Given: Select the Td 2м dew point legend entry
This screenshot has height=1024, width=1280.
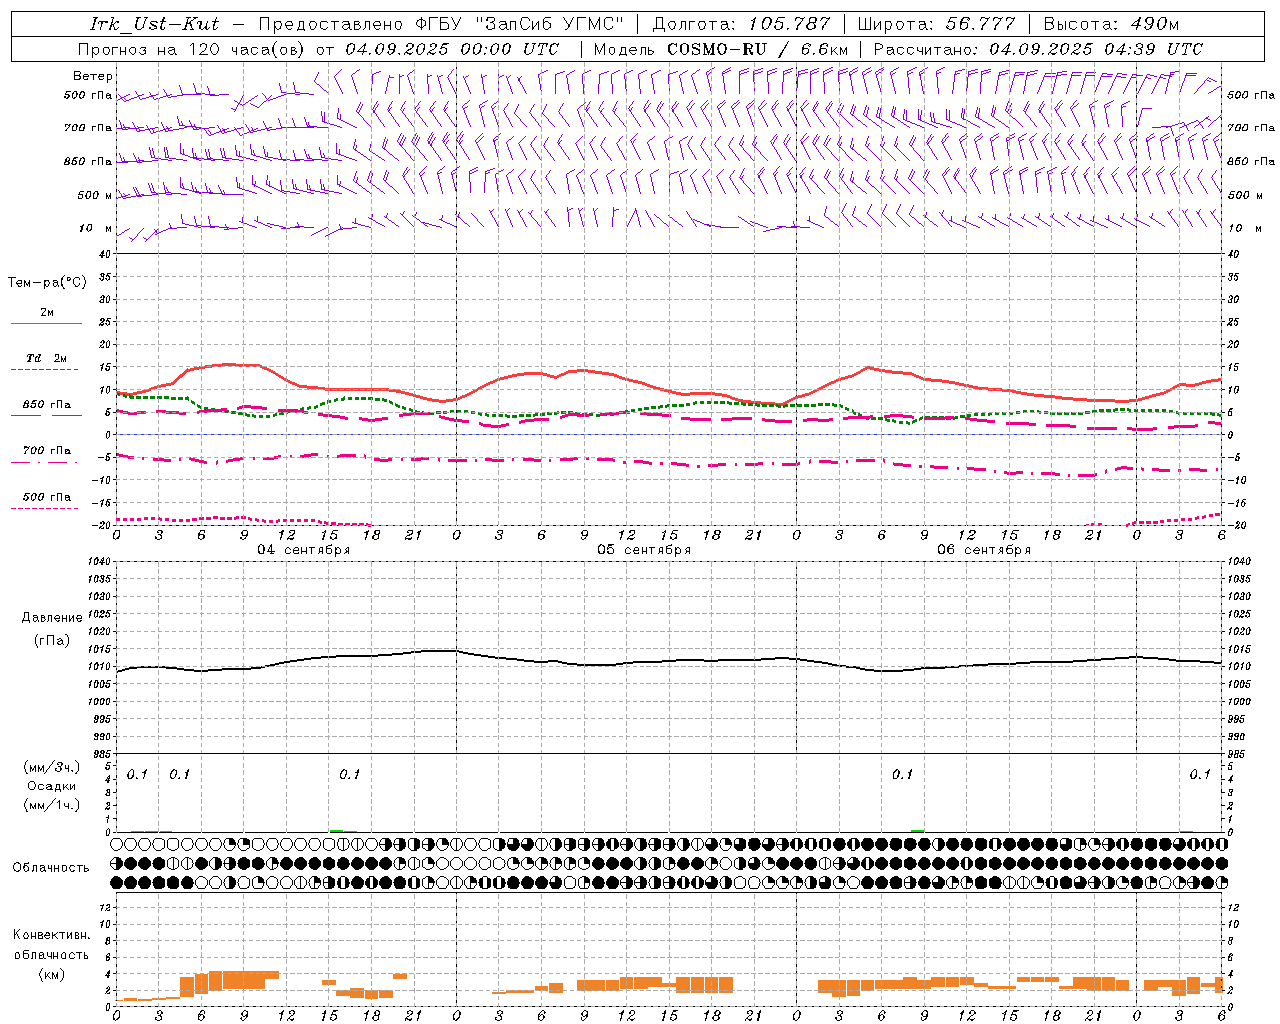Looking at the screenshot, I should pos(46,358).
